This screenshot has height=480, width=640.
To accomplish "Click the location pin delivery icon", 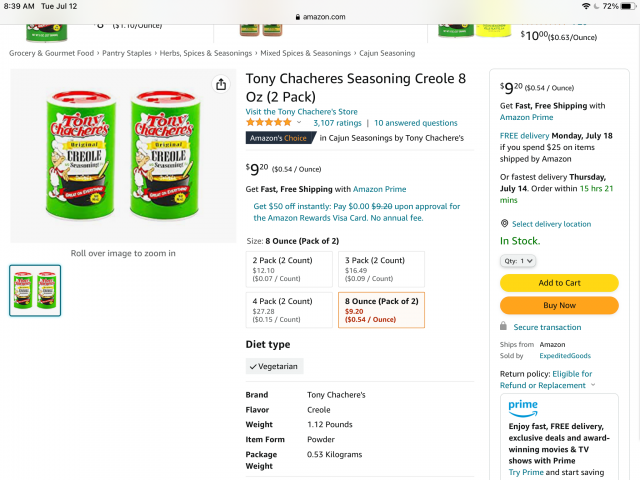I will click(504, 224).
